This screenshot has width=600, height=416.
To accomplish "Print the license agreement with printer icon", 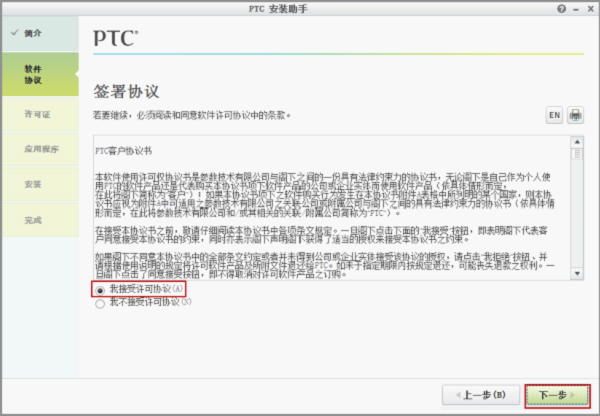I will pyautogui.click(x=576, y=115).
